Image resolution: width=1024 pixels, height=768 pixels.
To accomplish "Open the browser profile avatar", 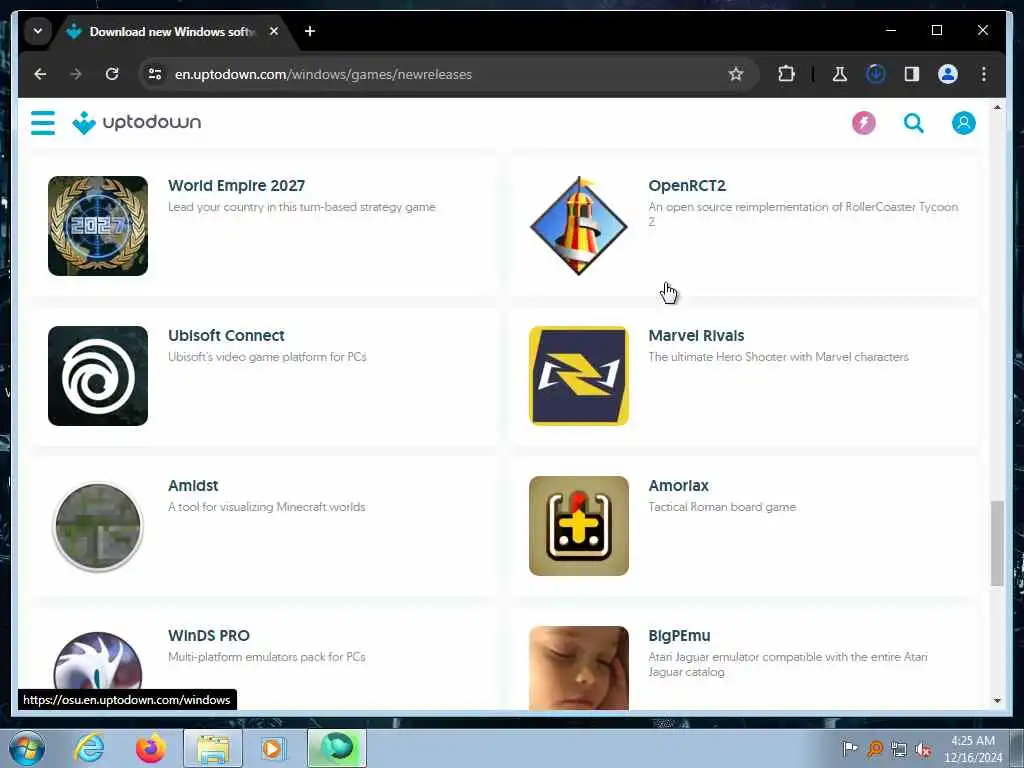I will pyautogui.click(x=948, y=74).
